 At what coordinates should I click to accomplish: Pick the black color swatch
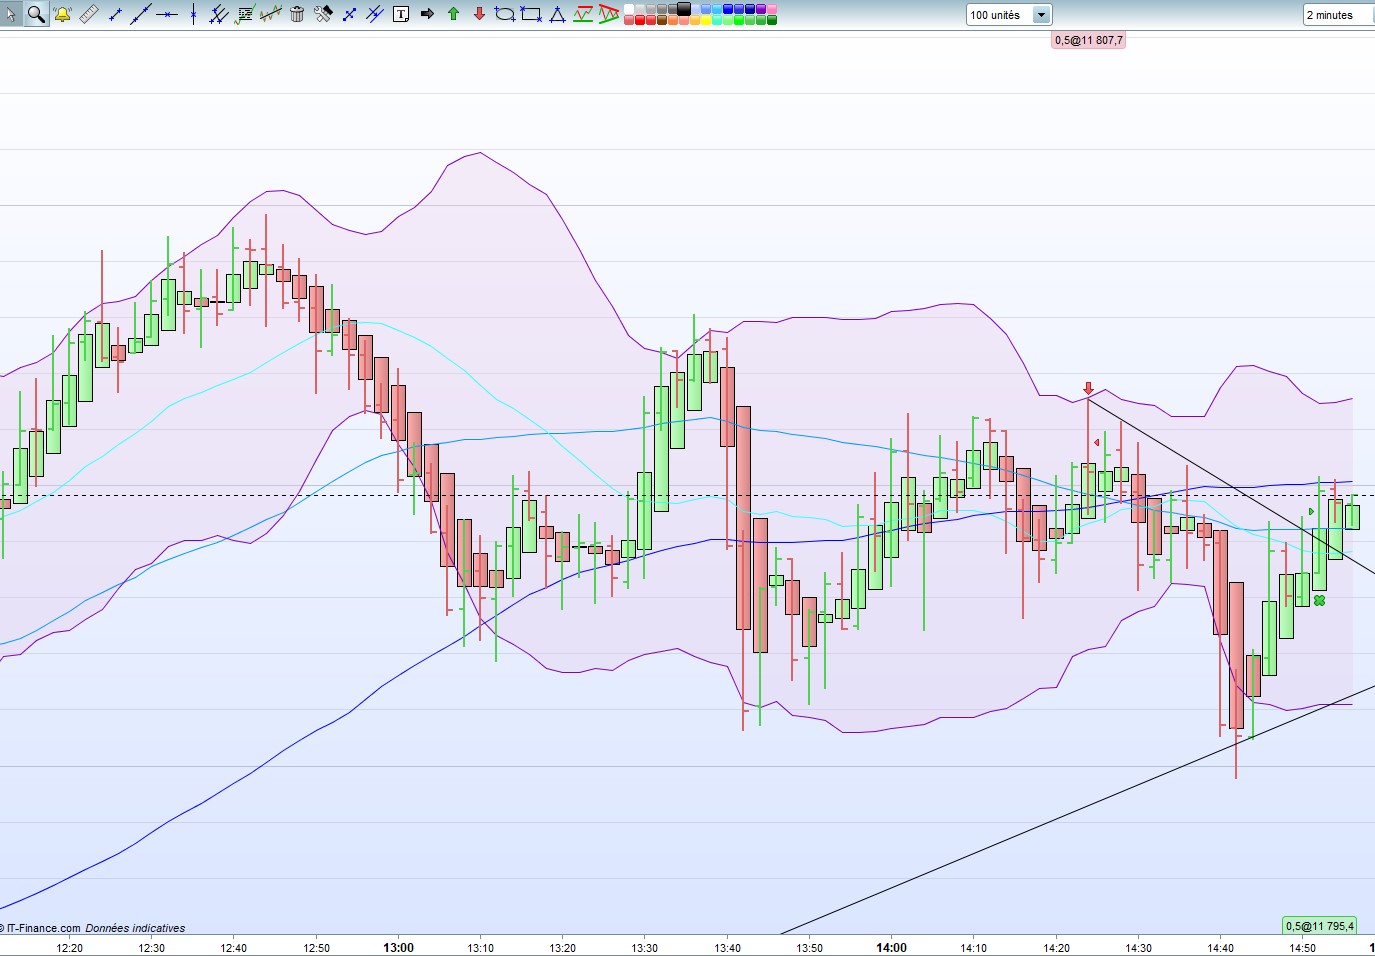[684, 9]
